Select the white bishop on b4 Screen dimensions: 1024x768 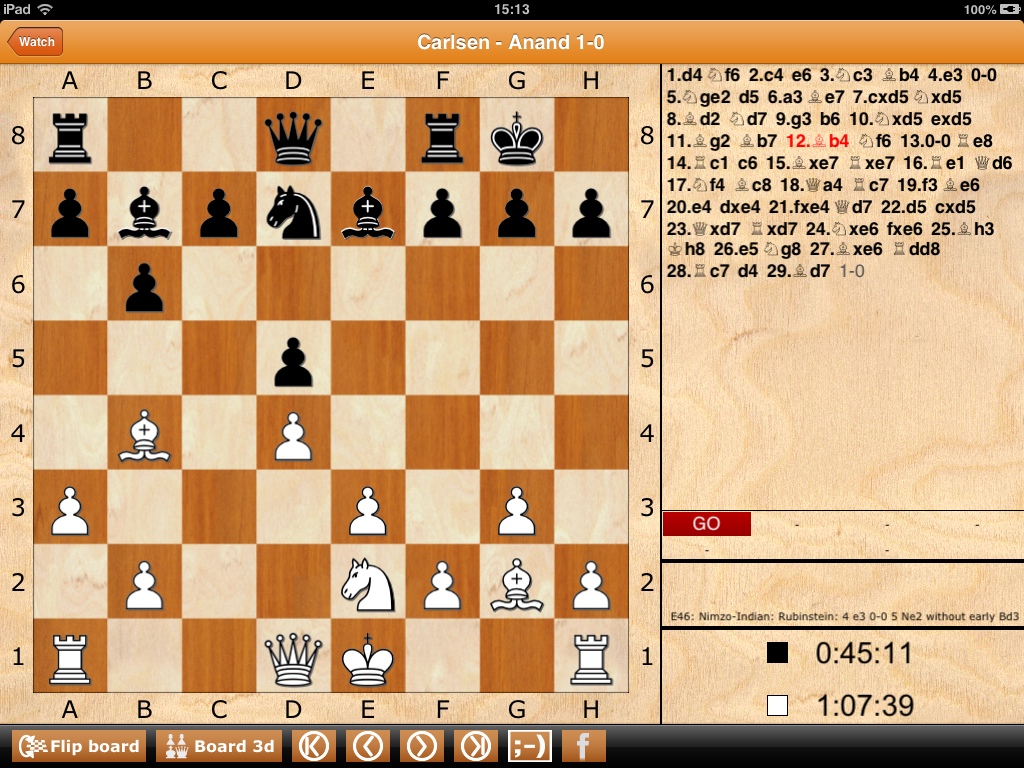click(145, 432)
